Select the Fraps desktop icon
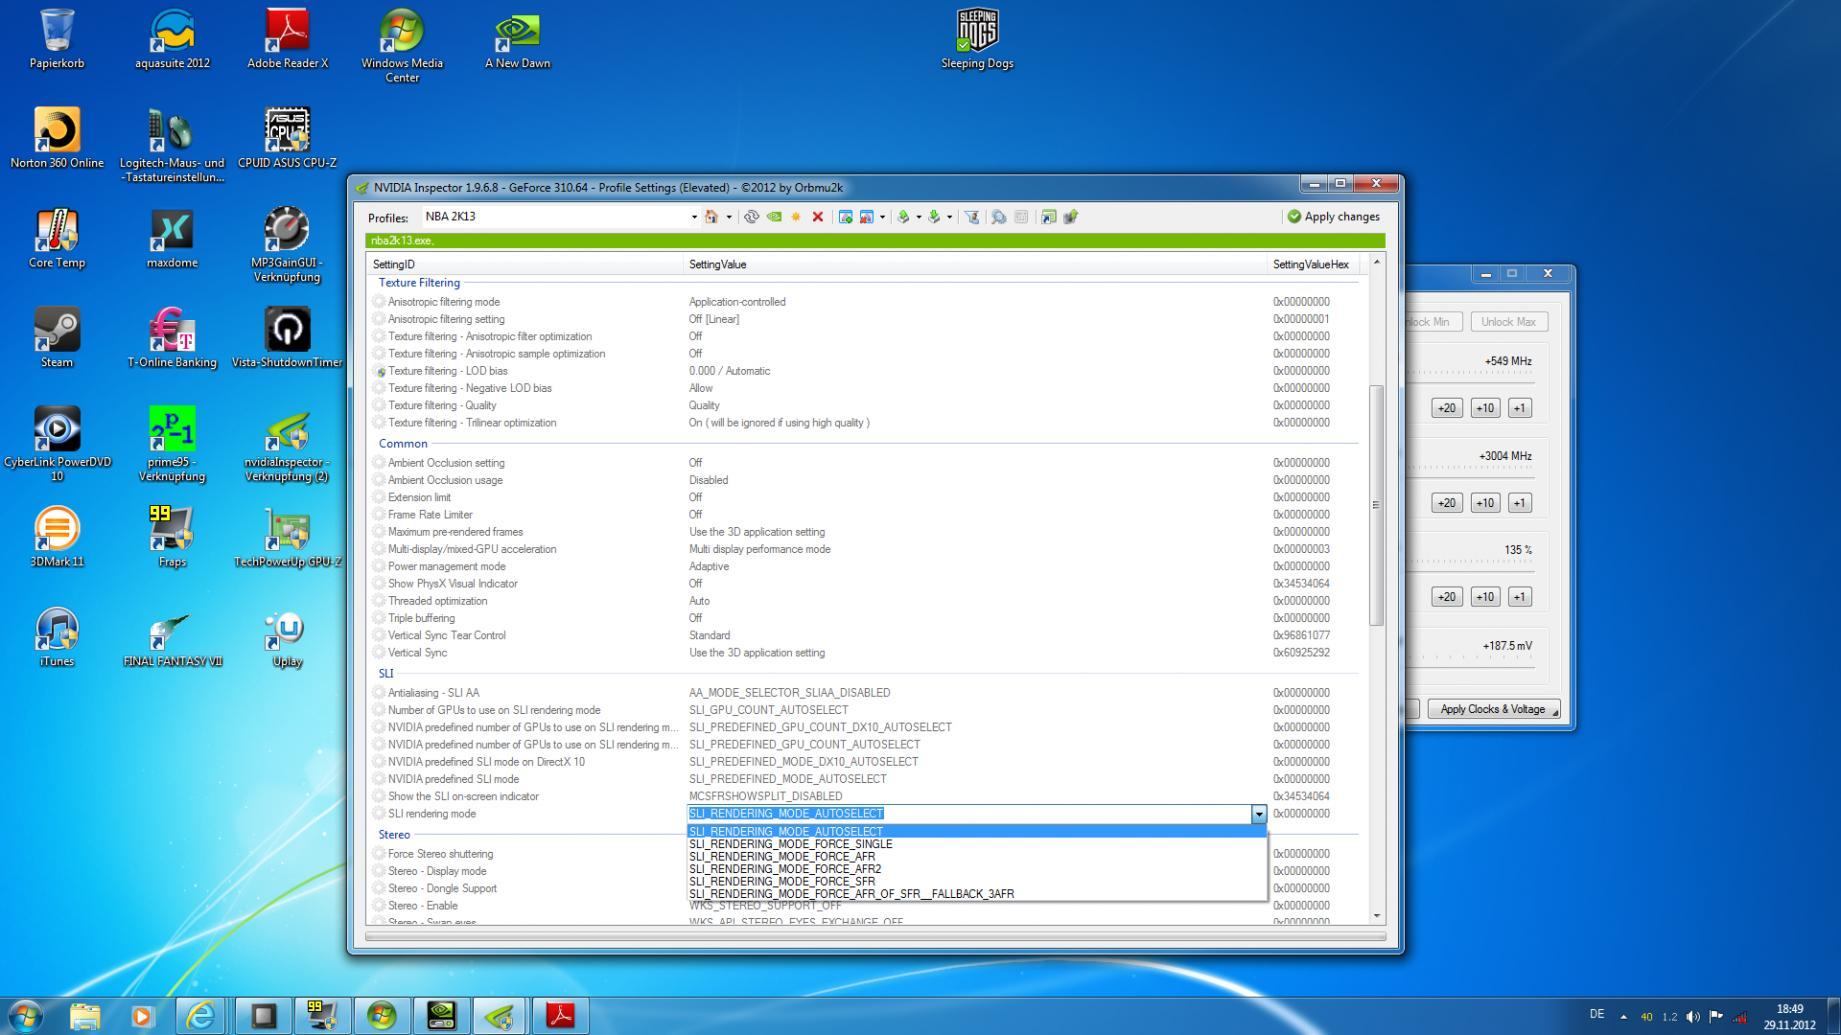This screenshot has height=1035, width=1841. [x=172, y=538]
